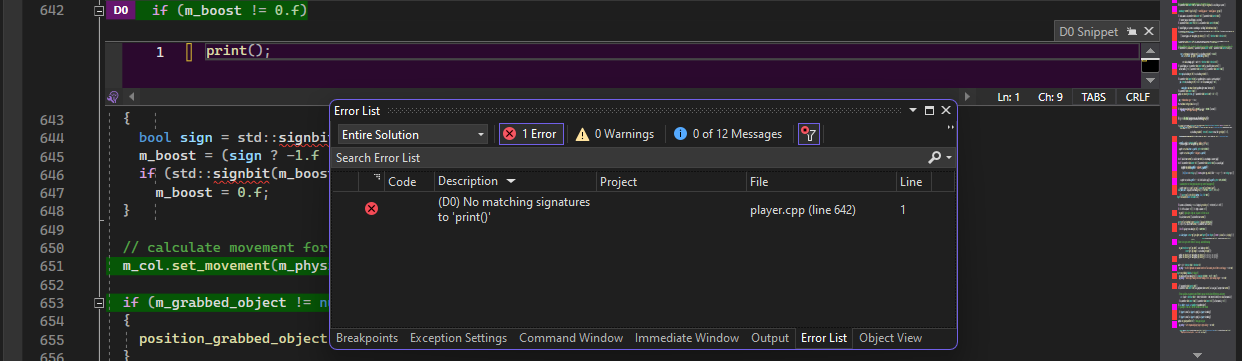Click player.cpp (line 642) file entry

coord(803,210)
